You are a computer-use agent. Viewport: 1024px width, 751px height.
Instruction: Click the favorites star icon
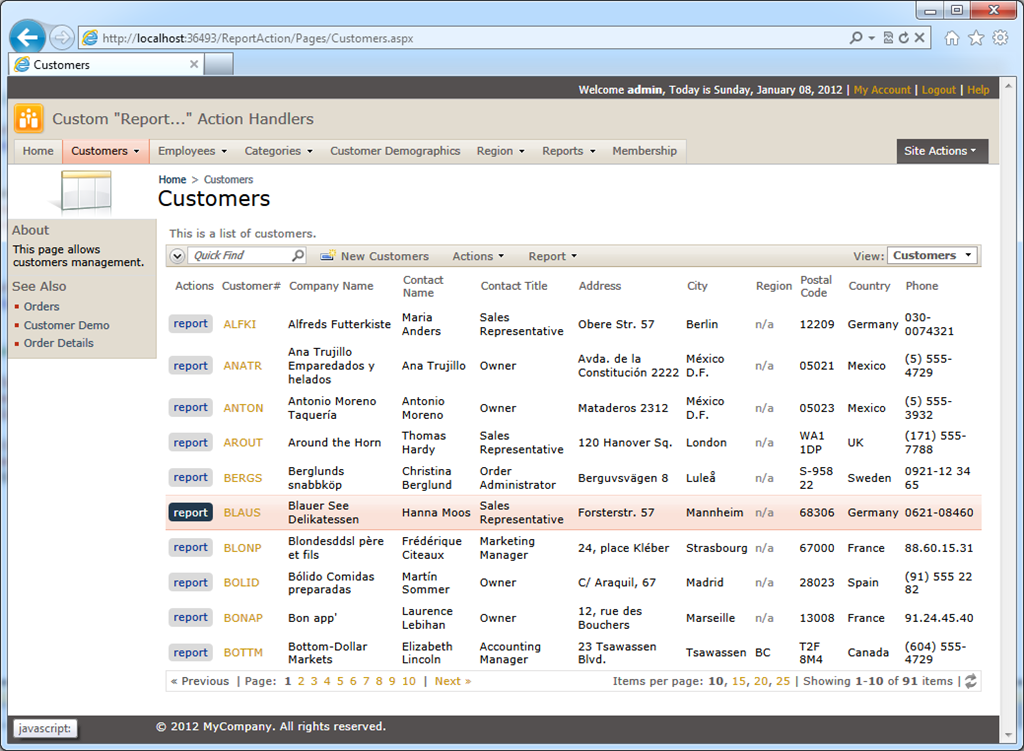976,38
